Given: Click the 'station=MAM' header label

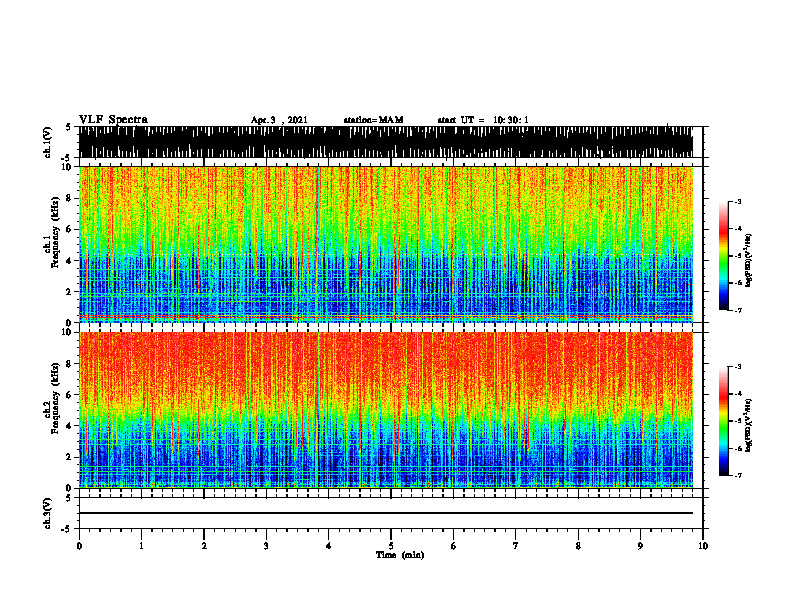Looking at the screenshot, I should point(373,120).
